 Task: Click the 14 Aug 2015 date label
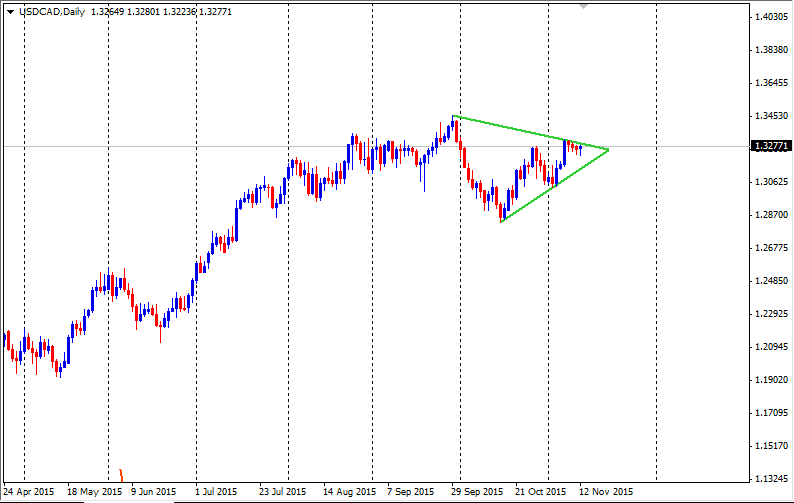click(349, 491)
